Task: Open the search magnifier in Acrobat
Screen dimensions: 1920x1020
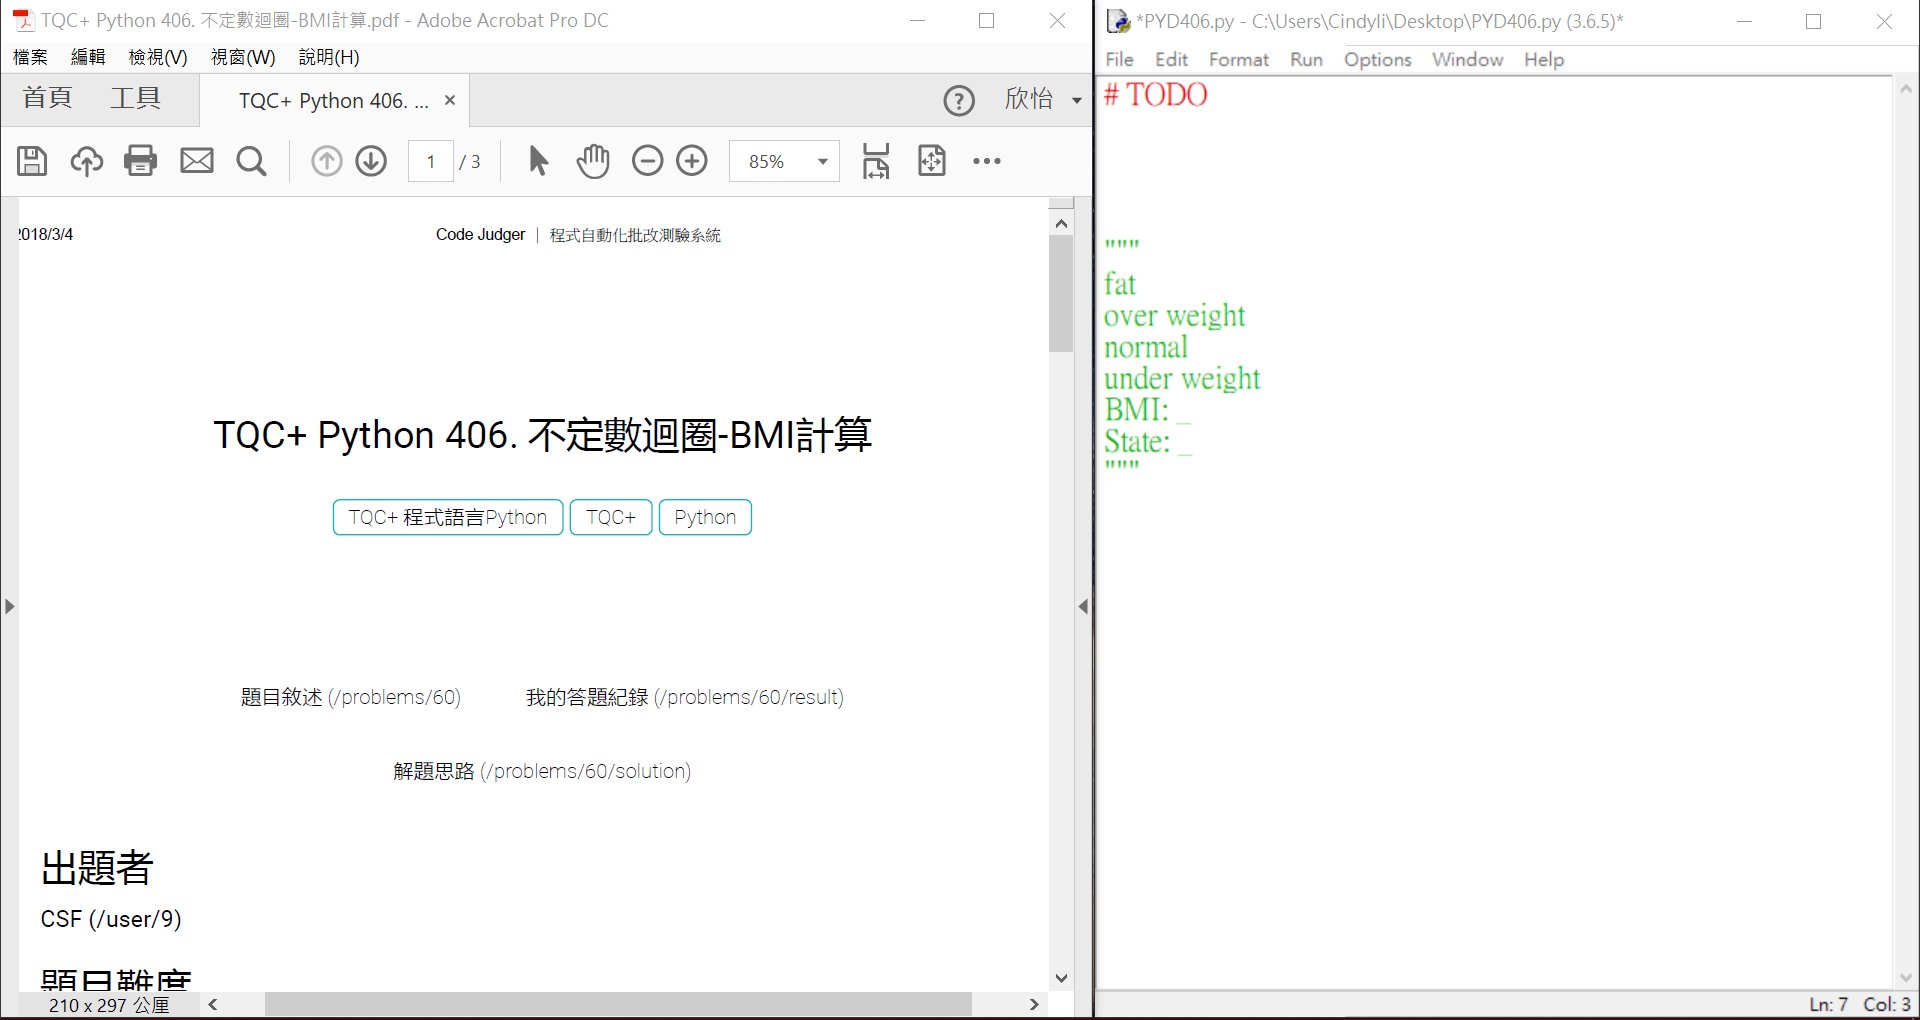Action: pos(251,161)
